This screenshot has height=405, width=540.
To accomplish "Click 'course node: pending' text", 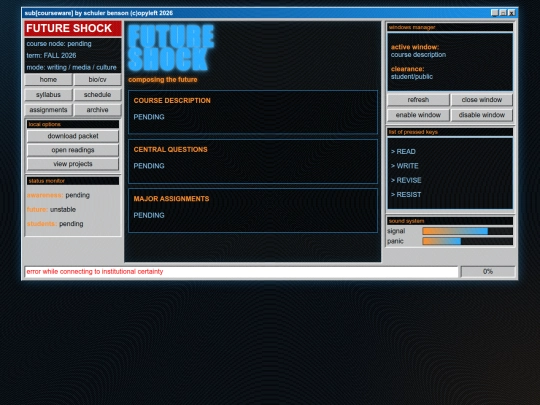I will [x=59, y=44].
